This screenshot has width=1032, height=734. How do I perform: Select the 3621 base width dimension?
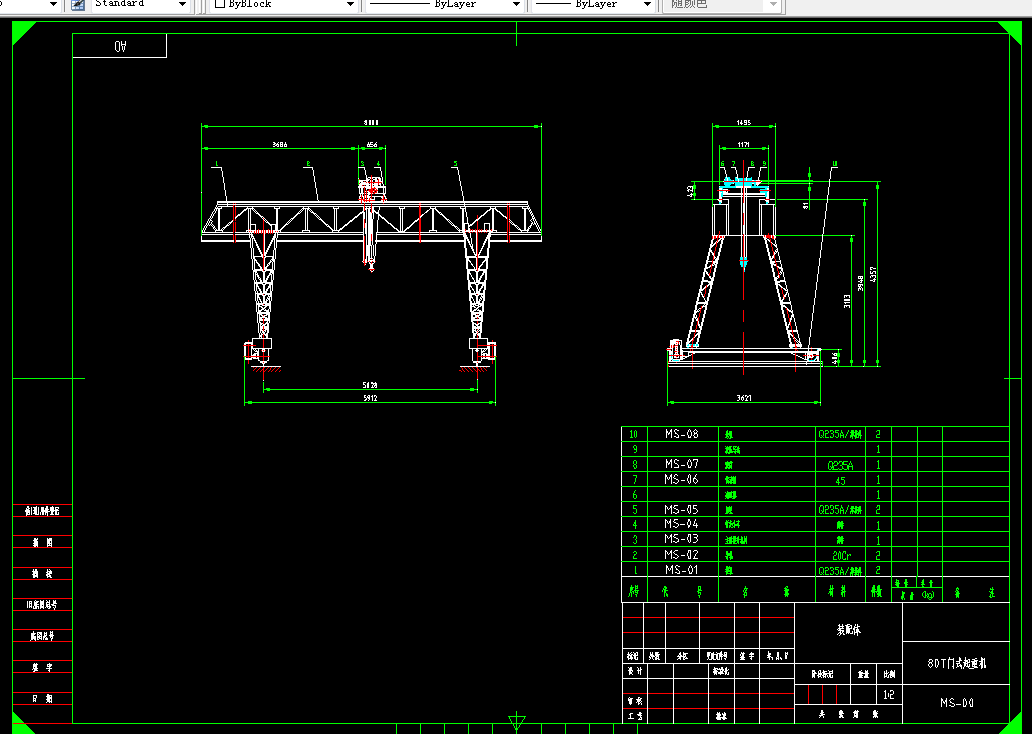pos(744,398)
